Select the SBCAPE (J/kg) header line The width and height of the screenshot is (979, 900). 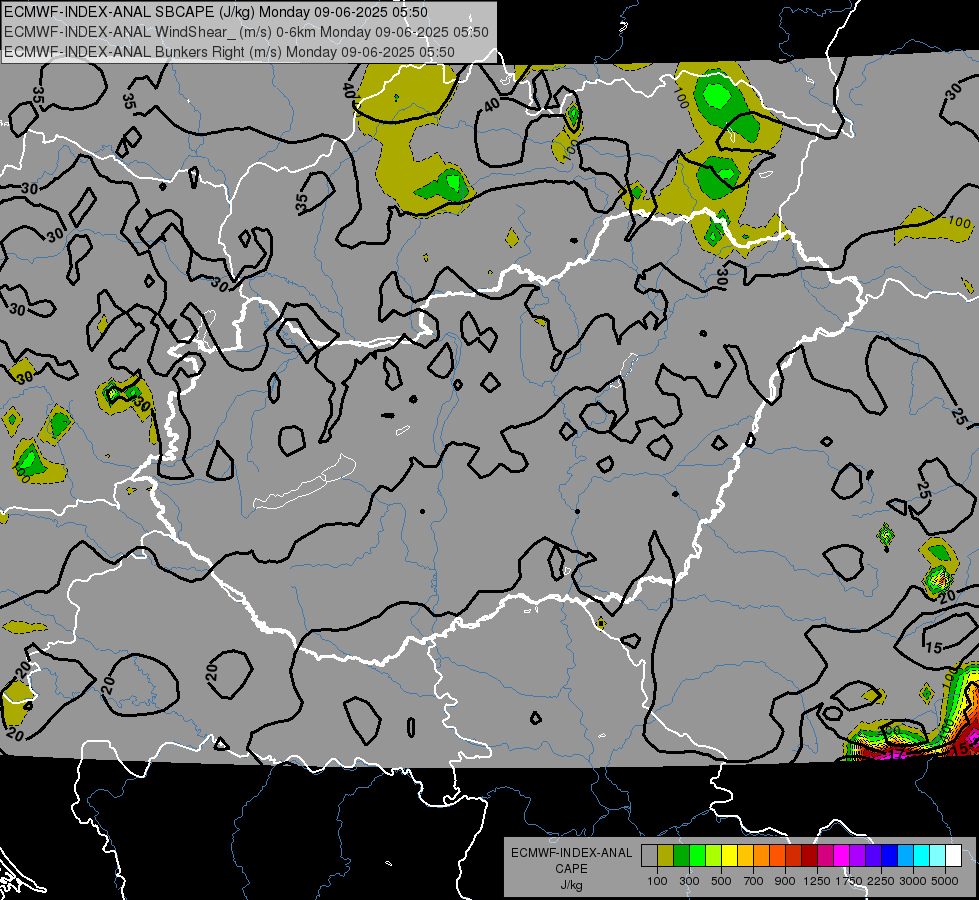(x=216, y=12)
